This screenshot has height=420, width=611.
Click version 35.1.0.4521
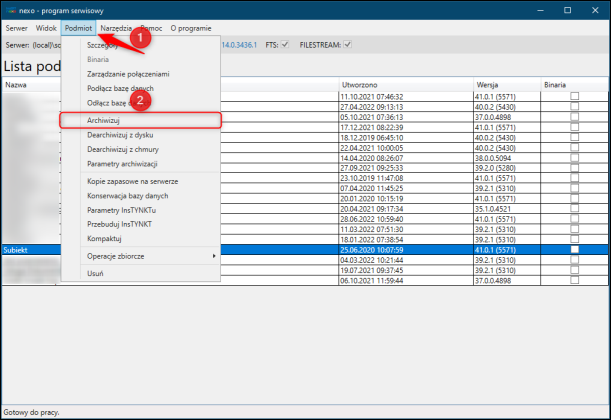(x=493, y=209)
